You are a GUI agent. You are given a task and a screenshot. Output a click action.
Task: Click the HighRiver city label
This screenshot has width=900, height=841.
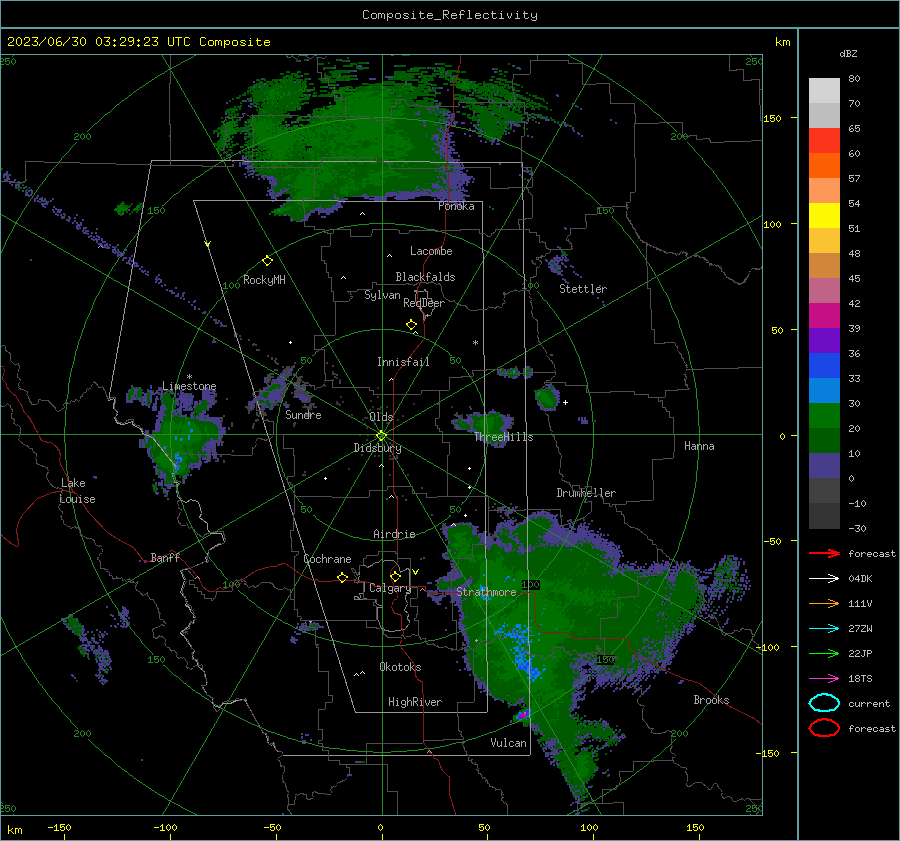point(415,702)
